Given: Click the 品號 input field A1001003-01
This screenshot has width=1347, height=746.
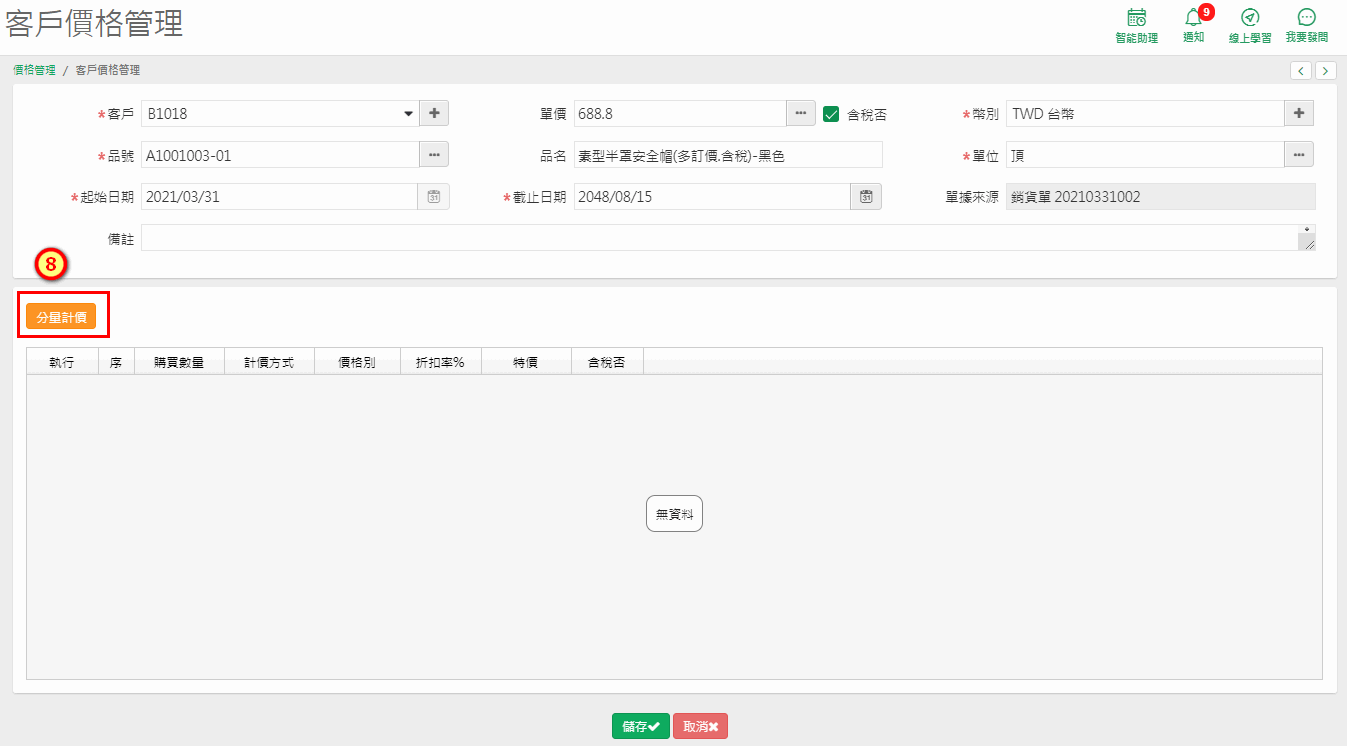Looking at the screenshot, I should coord(281,154).
